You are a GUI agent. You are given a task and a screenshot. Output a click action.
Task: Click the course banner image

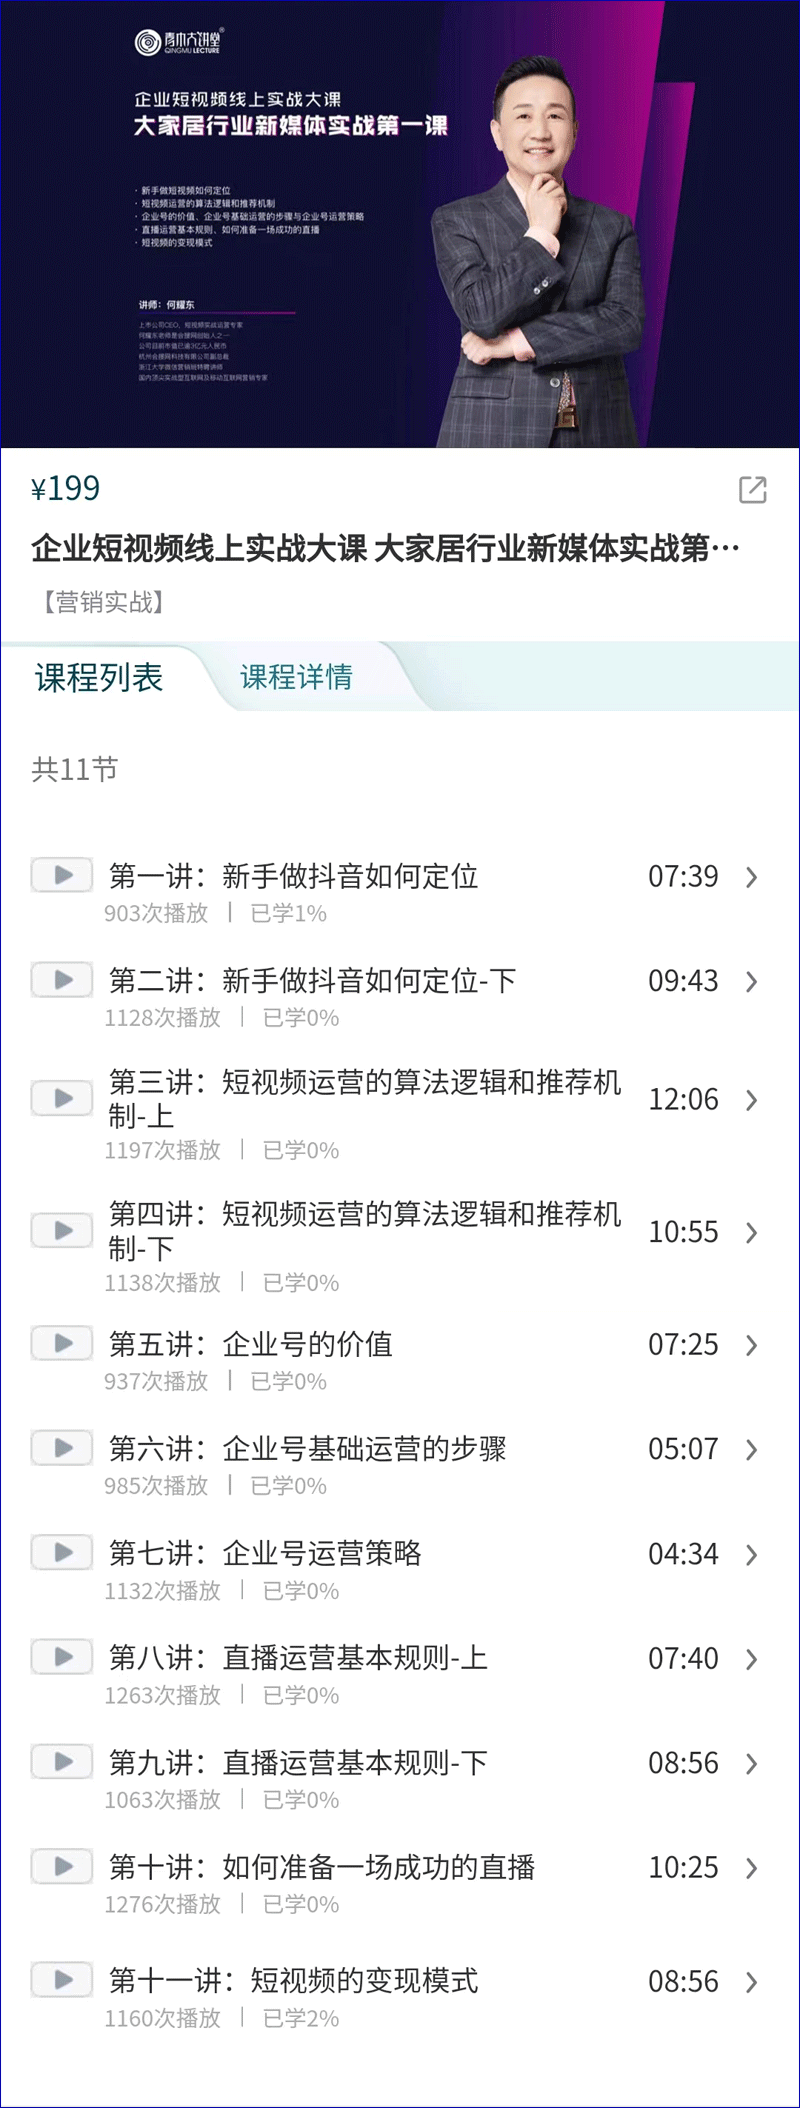[400, 224]
